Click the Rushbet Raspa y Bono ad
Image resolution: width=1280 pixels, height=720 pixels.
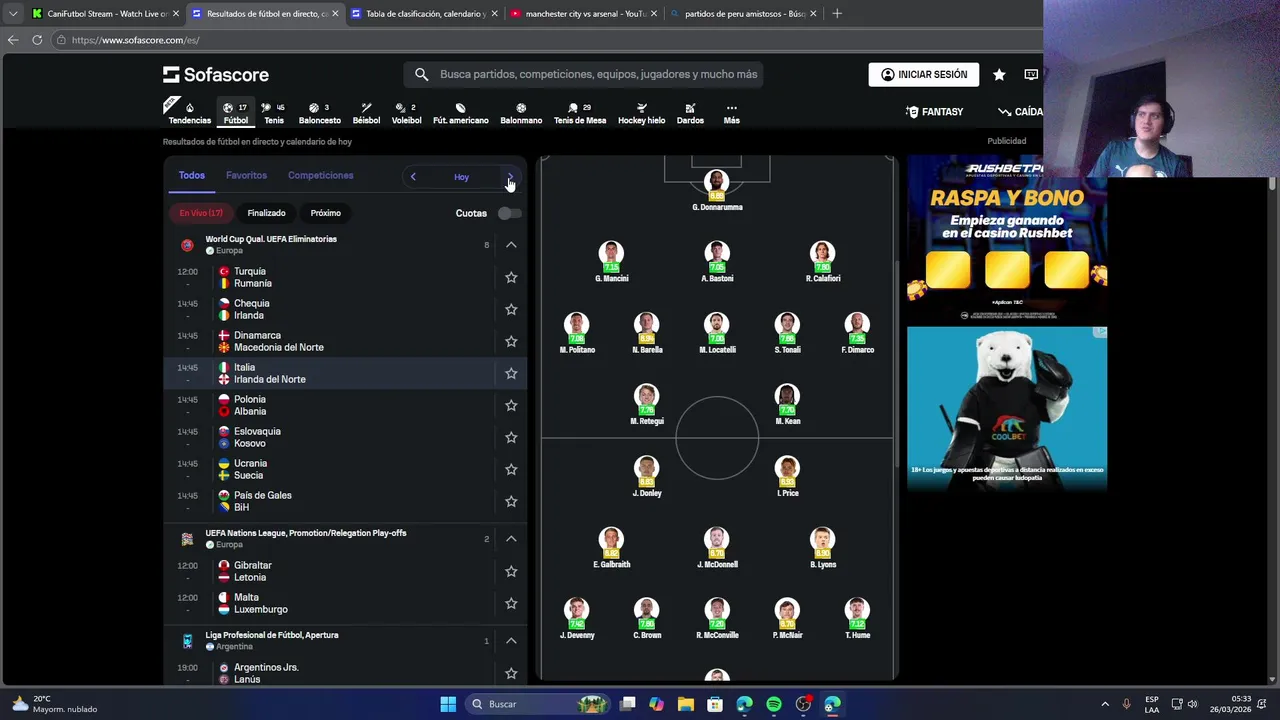1006,238
